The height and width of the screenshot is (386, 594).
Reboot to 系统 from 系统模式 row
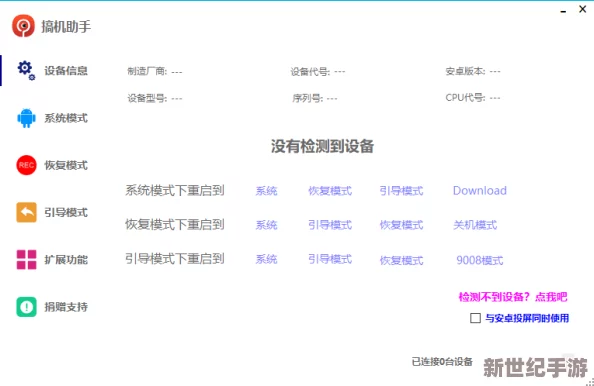[266, 191]
